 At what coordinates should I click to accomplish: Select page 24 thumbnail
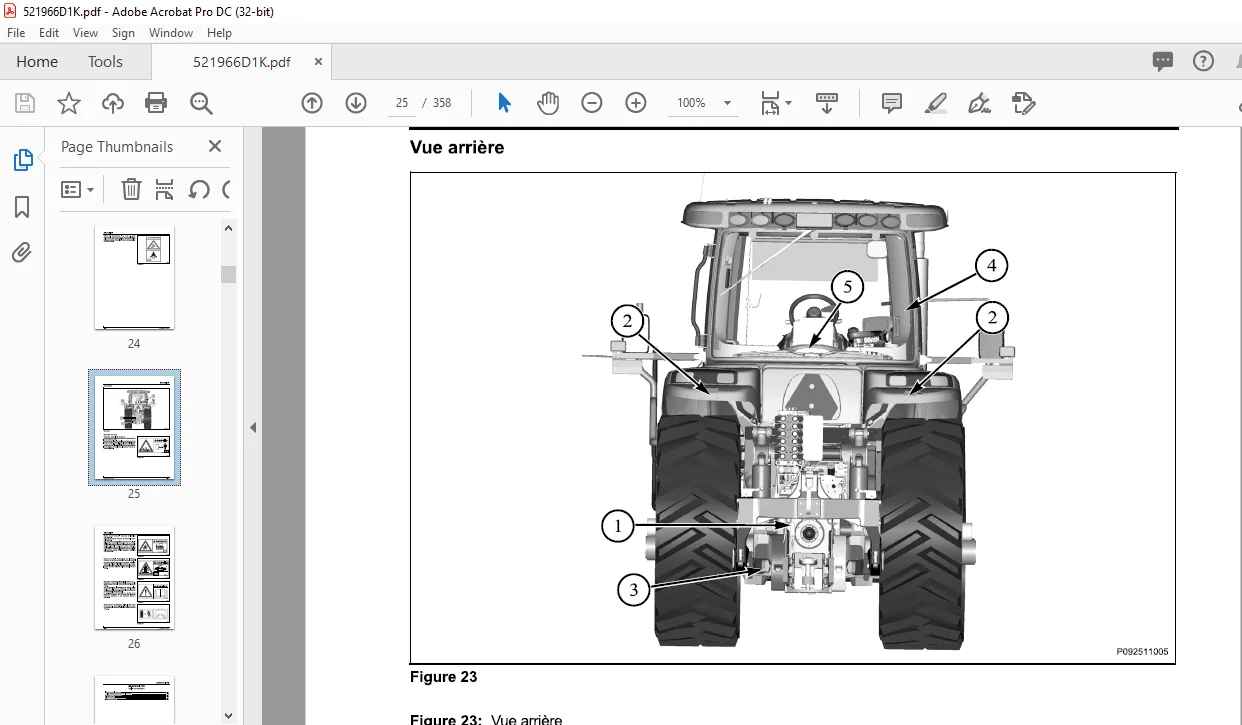[134, 278]
